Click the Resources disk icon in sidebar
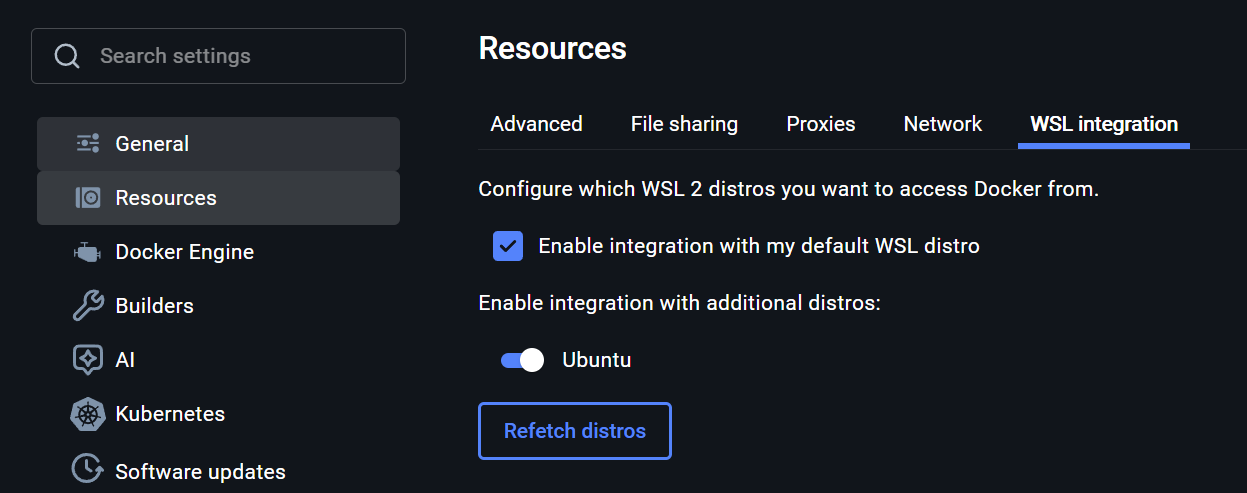Viewport: 1247px width, 493px height. [88, 198]
